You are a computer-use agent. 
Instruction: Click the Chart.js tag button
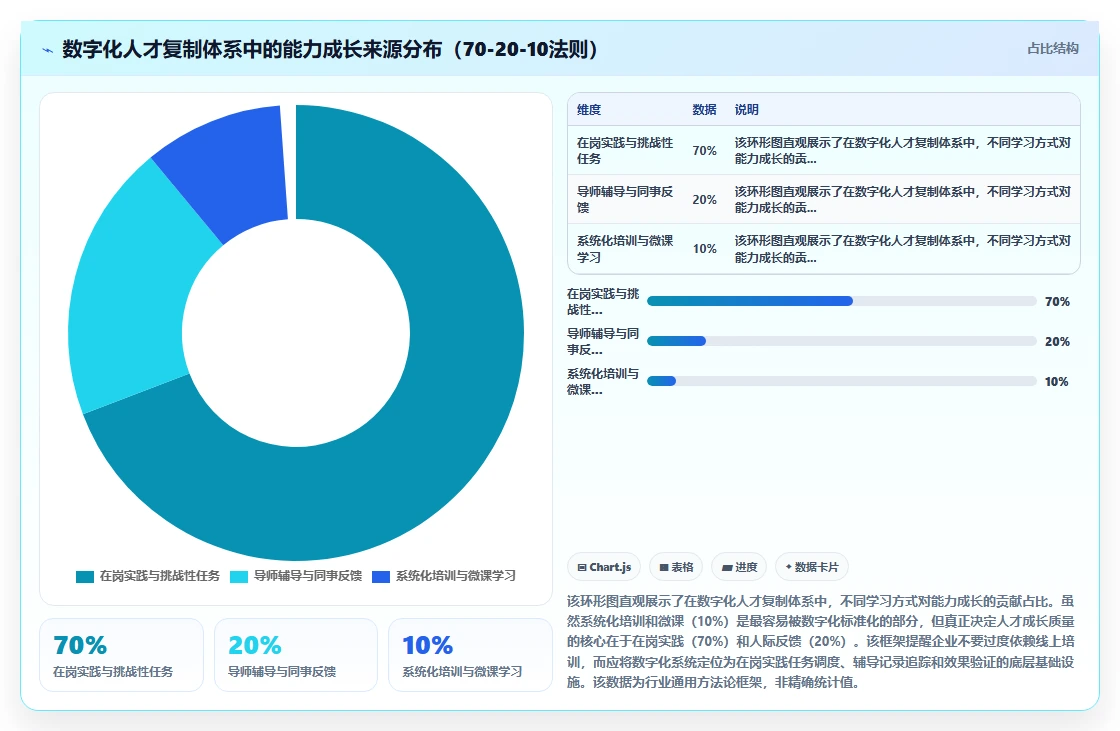click(604, 567)
